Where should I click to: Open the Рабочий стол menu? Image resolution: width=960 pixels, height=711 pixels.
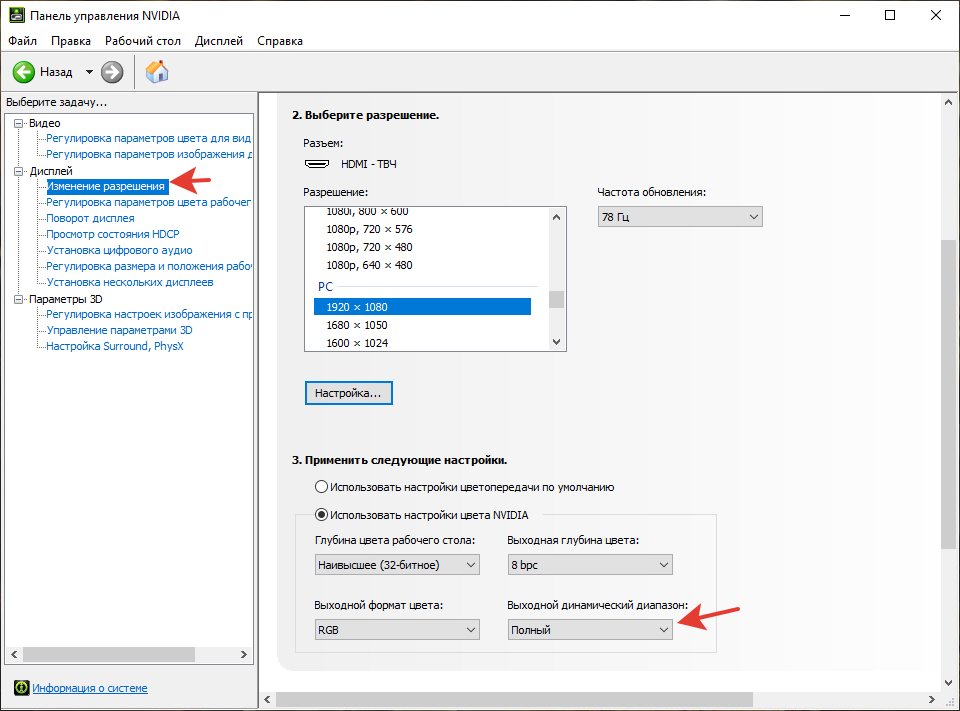coord(143,41)
